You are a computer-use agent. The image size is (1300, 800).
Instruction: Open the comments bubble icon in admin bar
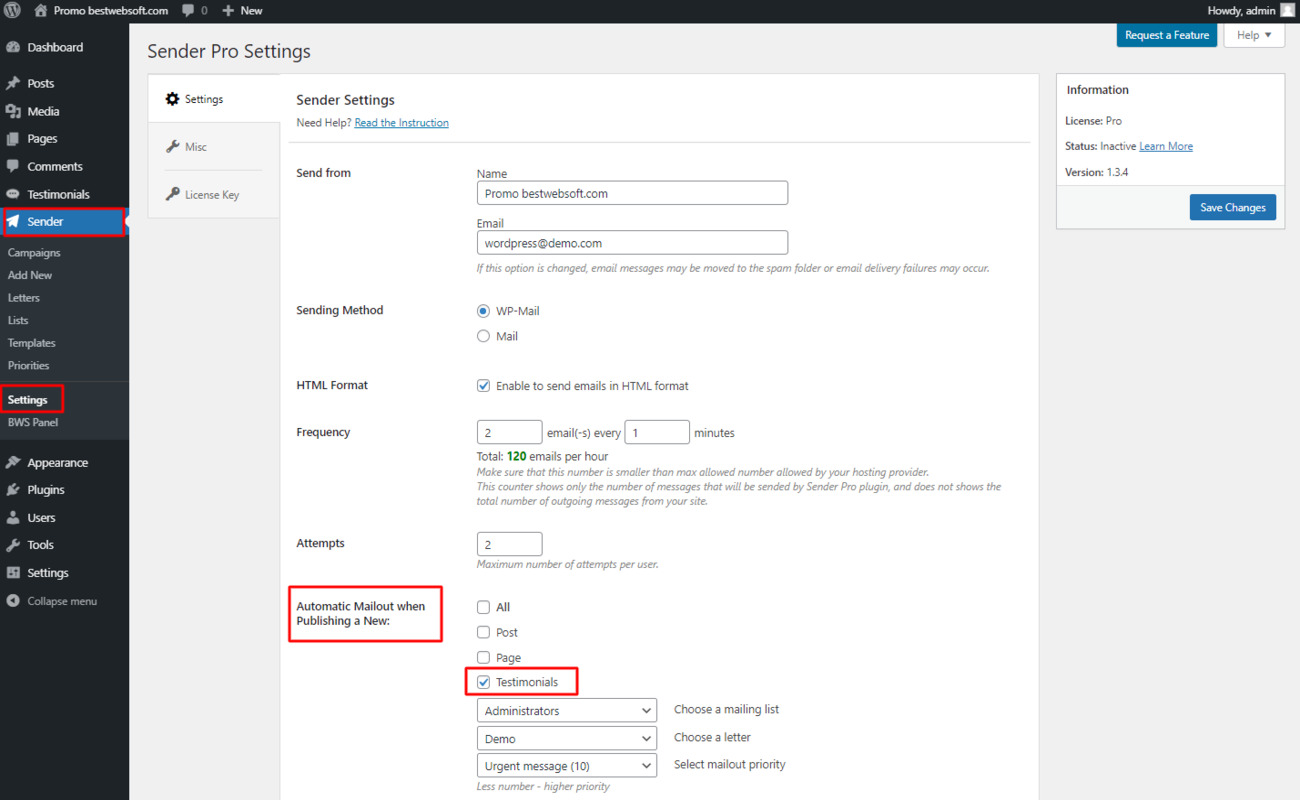pos(188,11)
